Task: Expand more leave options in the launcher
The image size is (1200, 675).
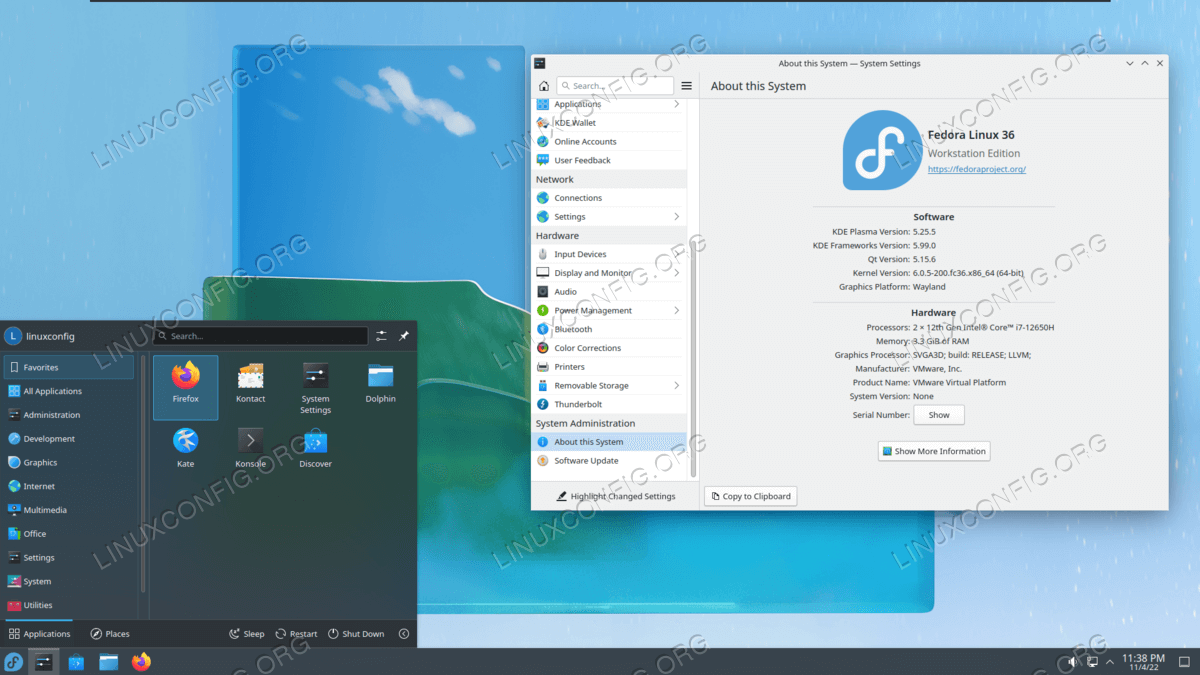Action: point(404,634)
